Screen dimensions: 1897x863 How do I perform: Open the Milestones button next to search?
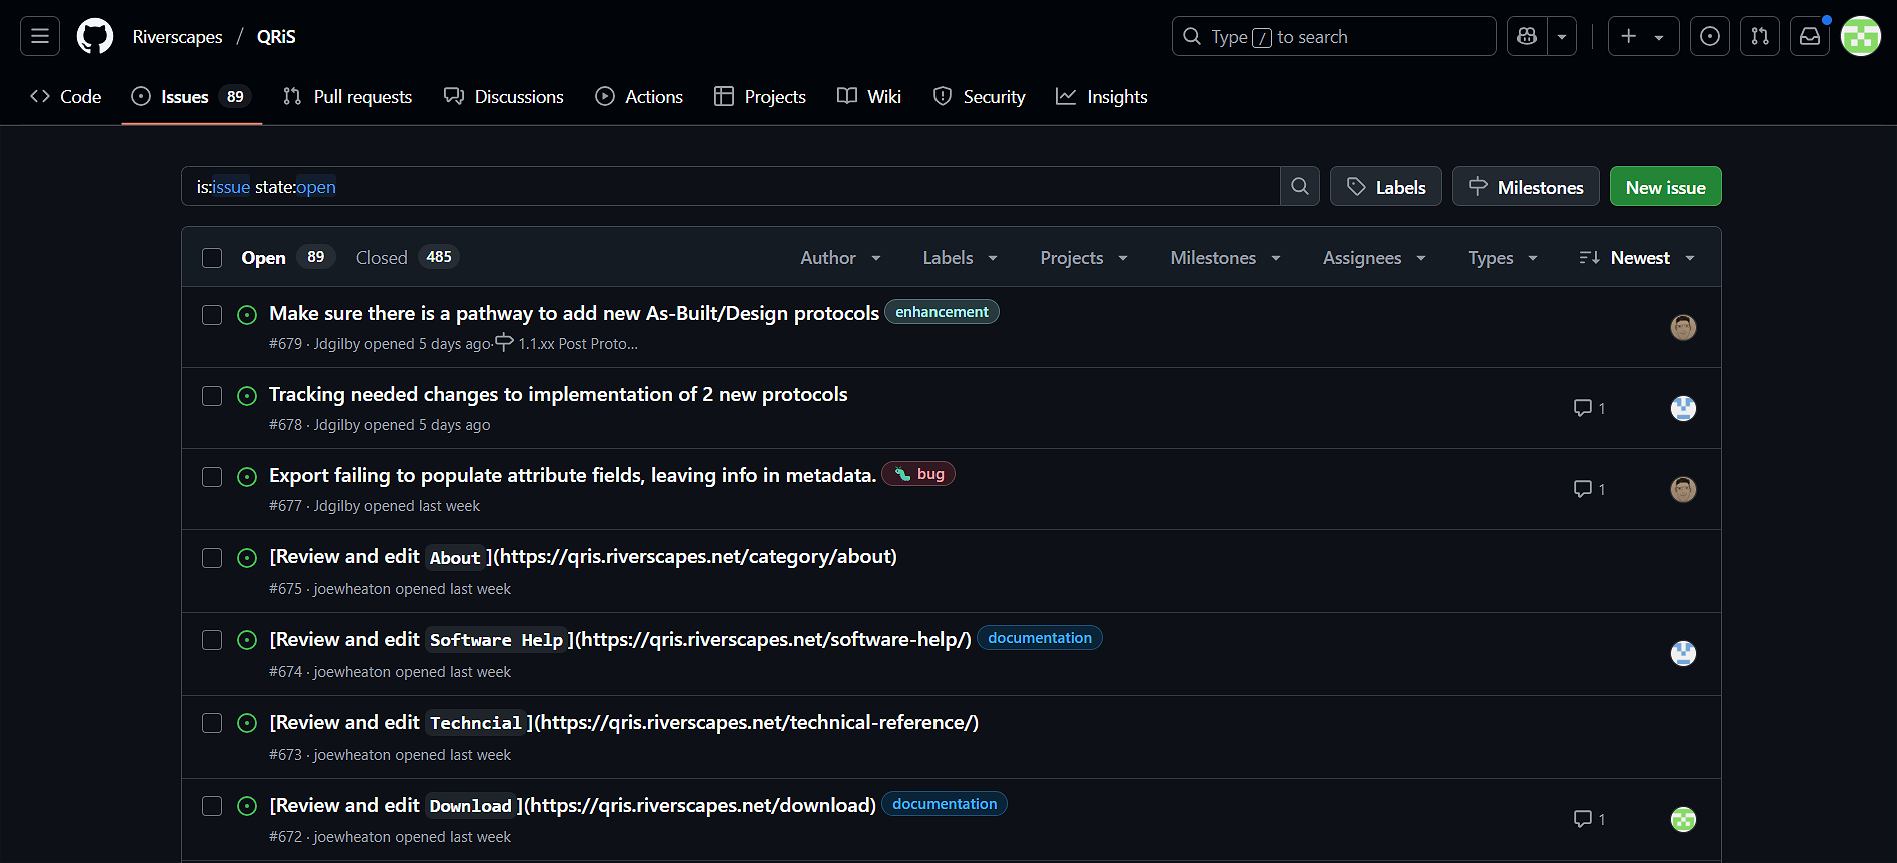click(x=1526, y=187)
